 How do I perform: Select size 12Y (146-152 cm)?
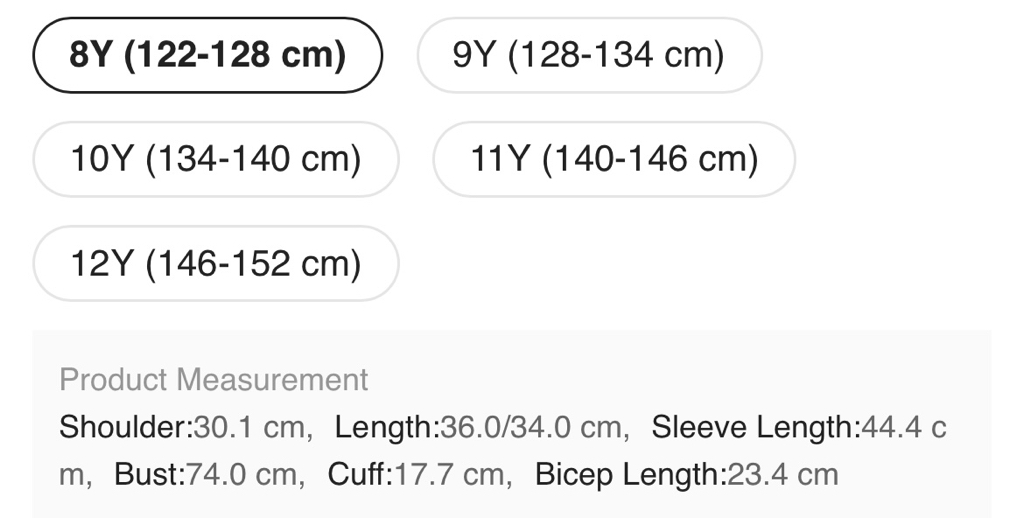(216, 263)
